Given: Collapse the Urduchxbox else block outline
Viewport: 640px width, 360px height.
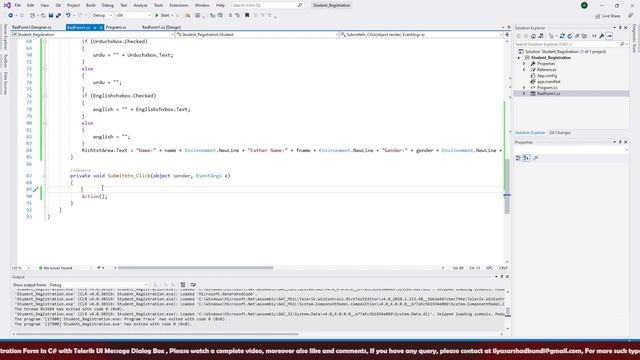Looking at the screenshot, I should pyautogui.click(x=45, y=69).
